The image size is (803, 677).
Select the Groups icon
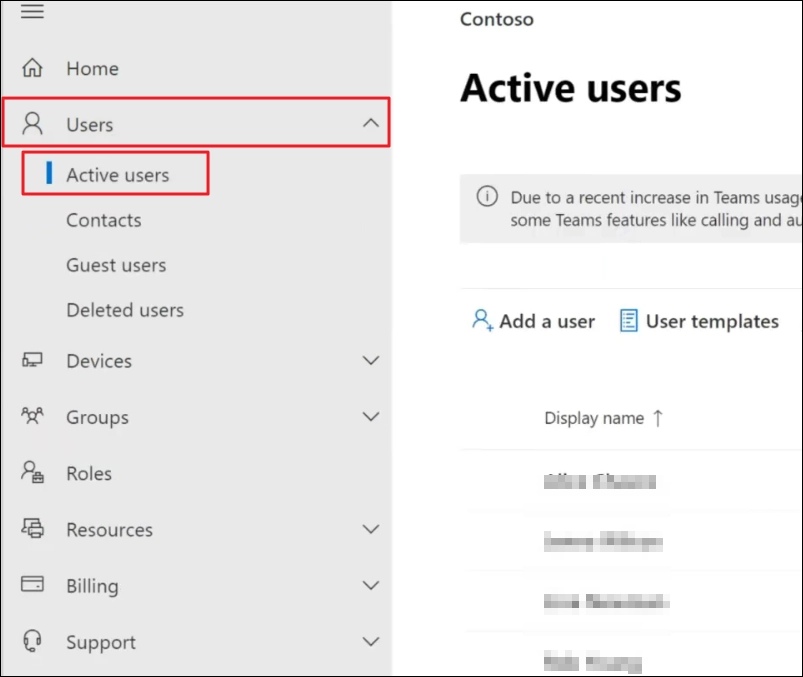pos(30,417)
